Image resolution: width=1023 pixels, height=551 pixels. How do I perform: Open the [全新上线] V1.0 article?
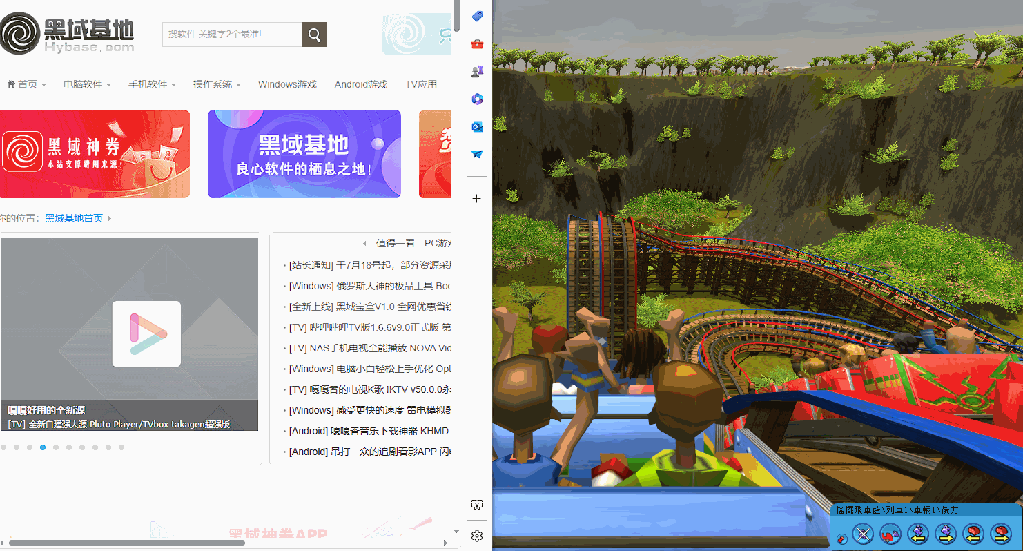click(369, 306)
